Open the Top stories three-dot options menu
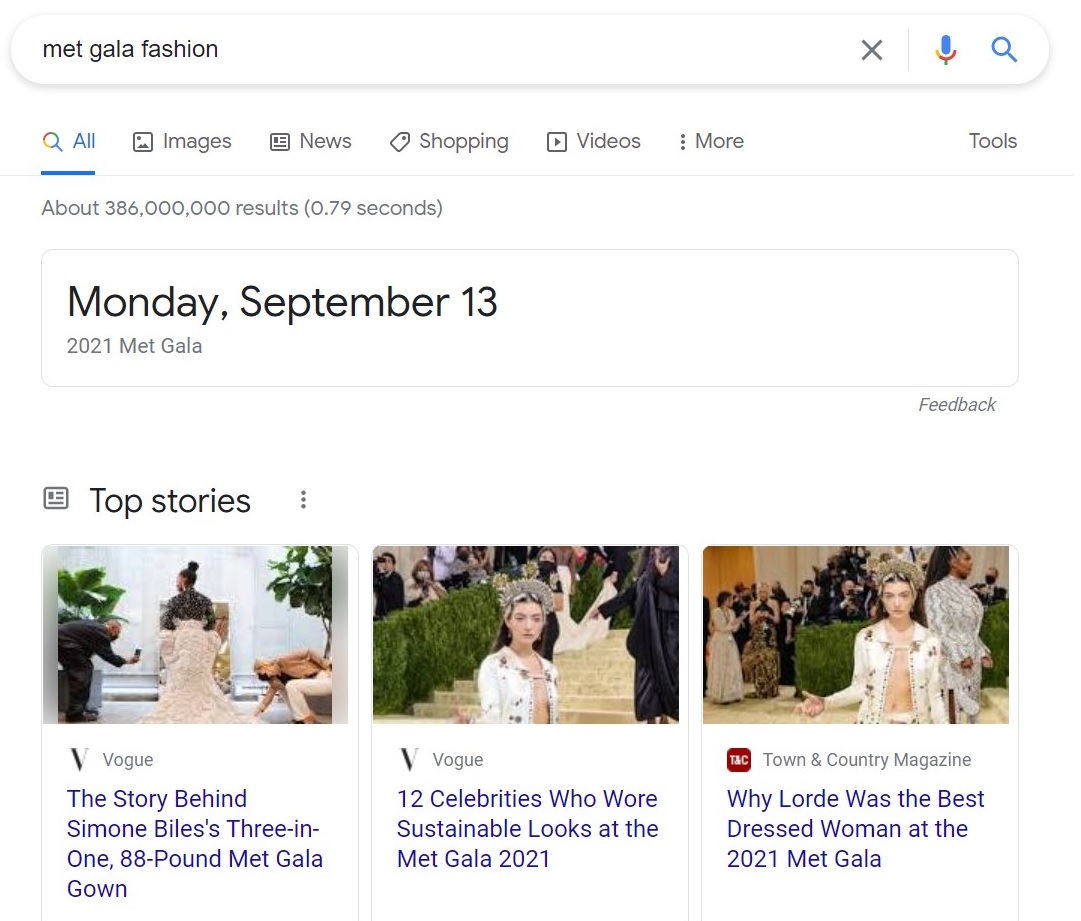1081x921 pixels. pyautogui.click(x=303, y=500)
